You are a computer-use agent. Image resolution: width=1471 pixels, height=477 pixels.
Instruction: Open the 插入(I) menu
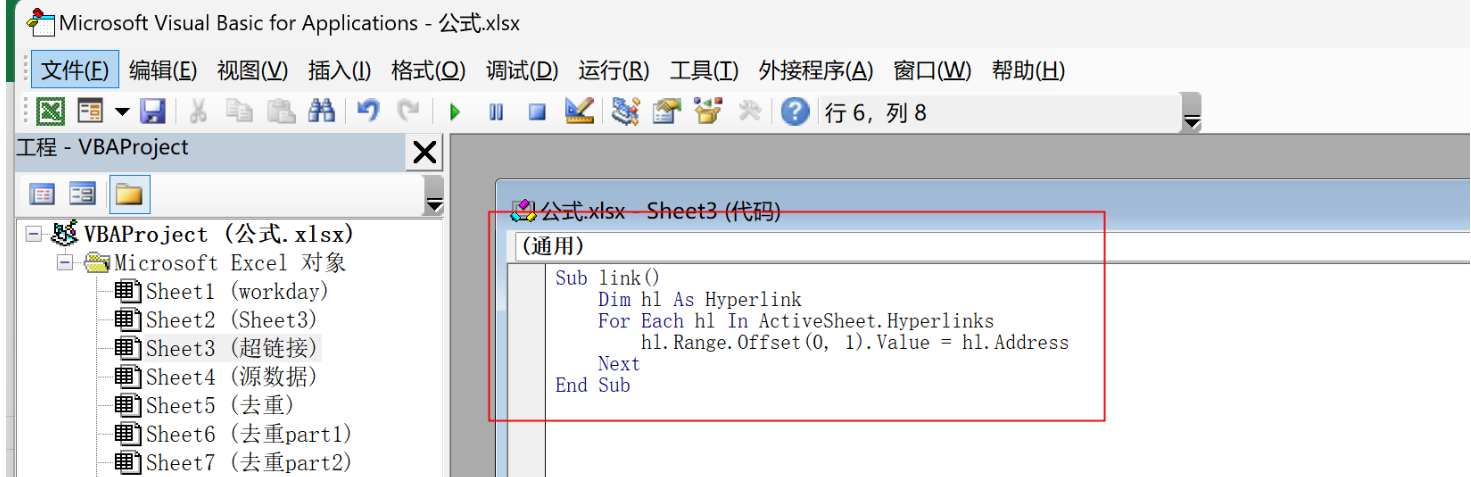pyautogui.click(x=339, y=70)
